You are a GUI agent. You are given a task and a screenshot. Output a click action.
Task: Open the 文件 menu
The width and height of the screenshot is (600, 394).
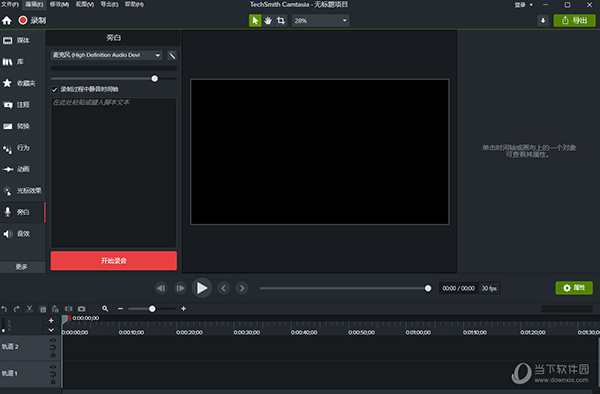pyautogui.click(x=10, y=4)
